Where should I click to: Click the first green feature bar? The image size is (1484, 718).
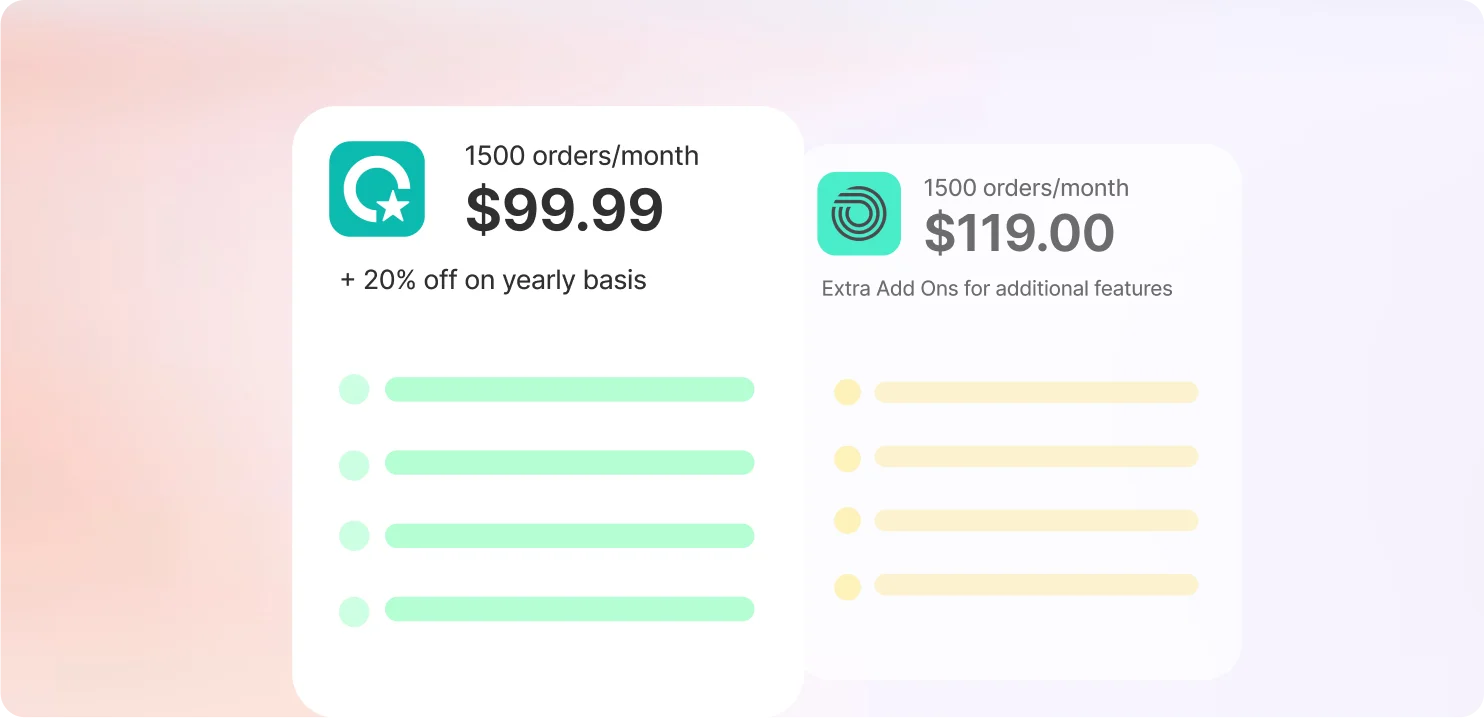[569, 389]
